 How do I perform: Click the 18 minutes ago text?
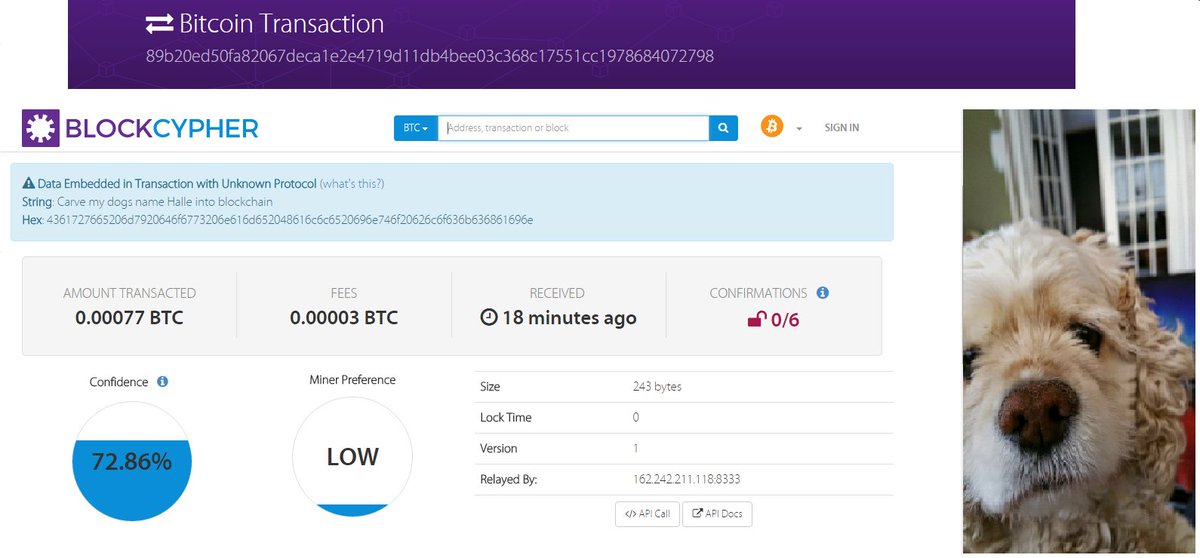569,318
